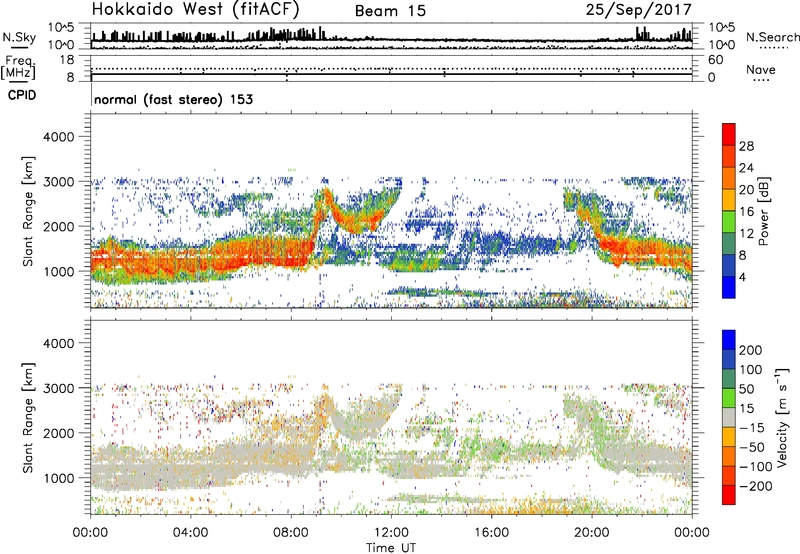Click the 'Velocity [m s-1]' colorbar label

tap(782, 417)
